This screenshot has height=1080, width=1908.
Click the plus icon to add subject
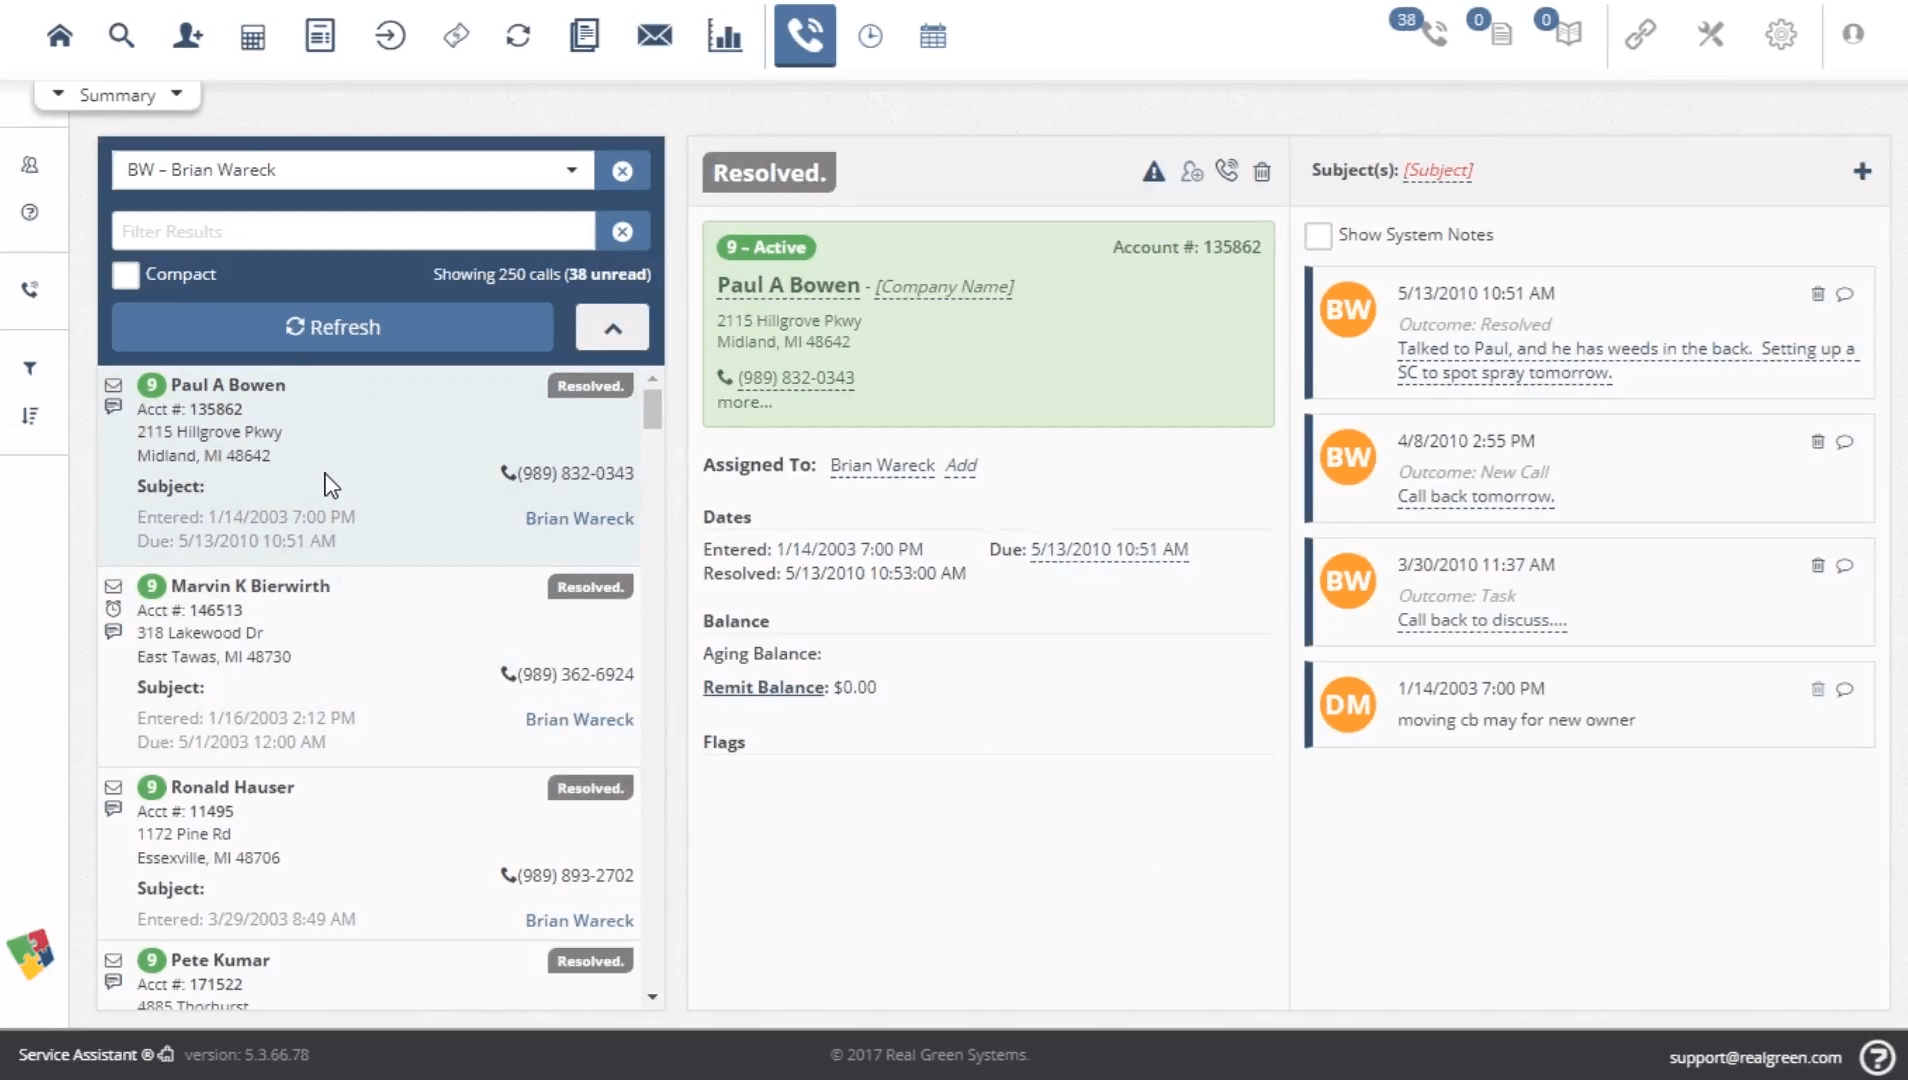(1861, 171)
